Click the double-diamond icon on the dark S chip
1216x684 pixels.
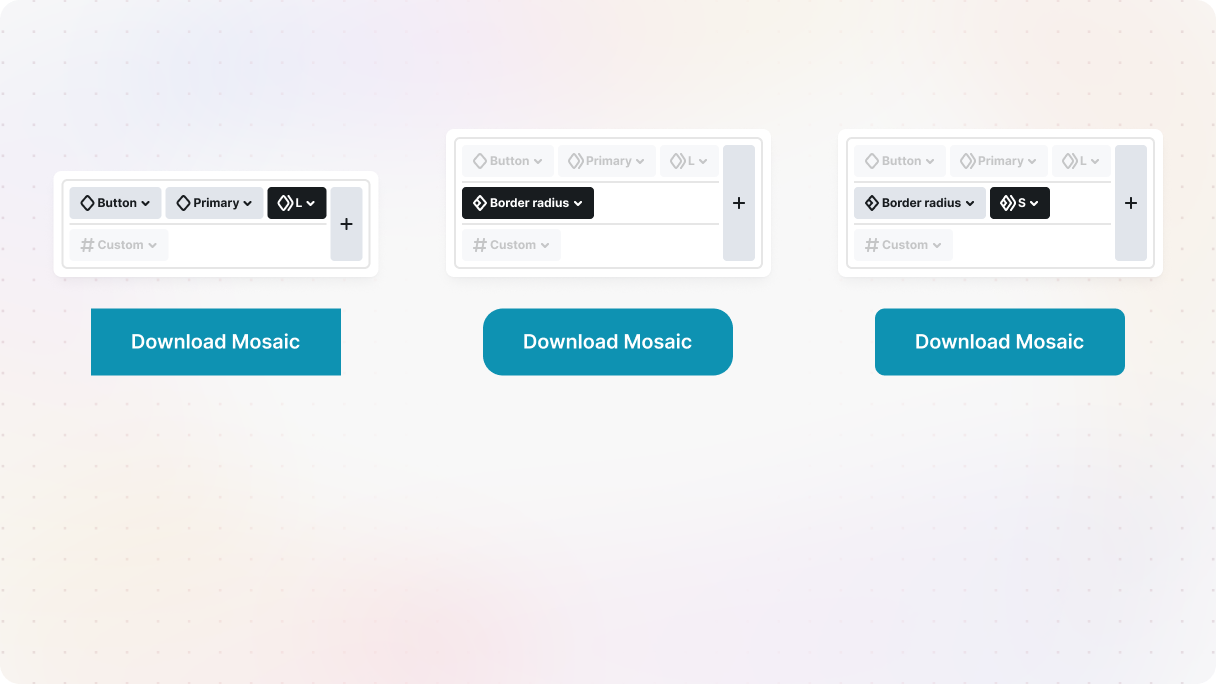(x=1007, y=203)
